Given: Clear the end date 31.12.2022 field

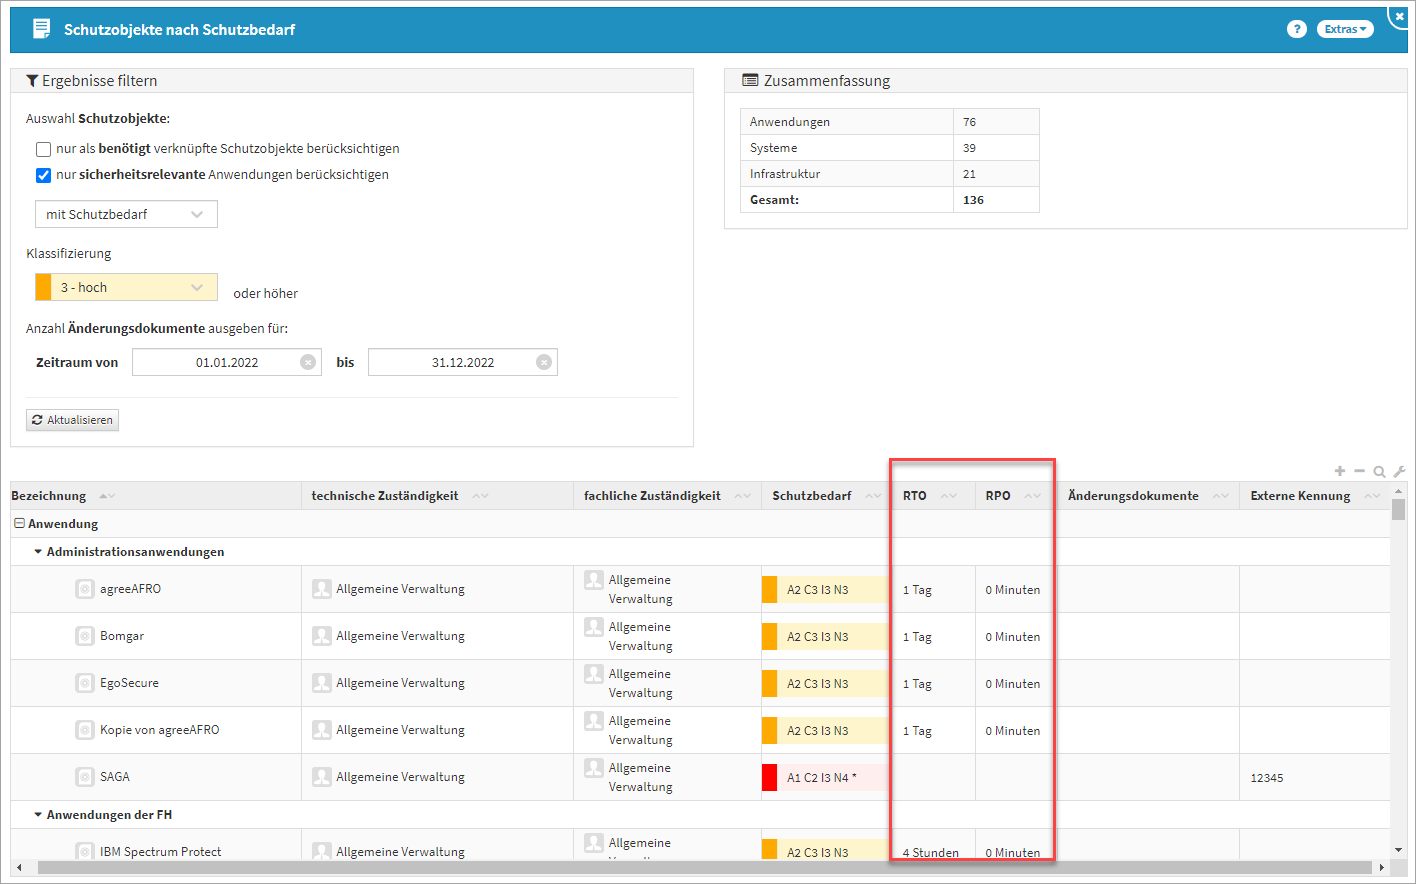Looking at the screenshot, I should pyautogui.click(x=544, y=362).
